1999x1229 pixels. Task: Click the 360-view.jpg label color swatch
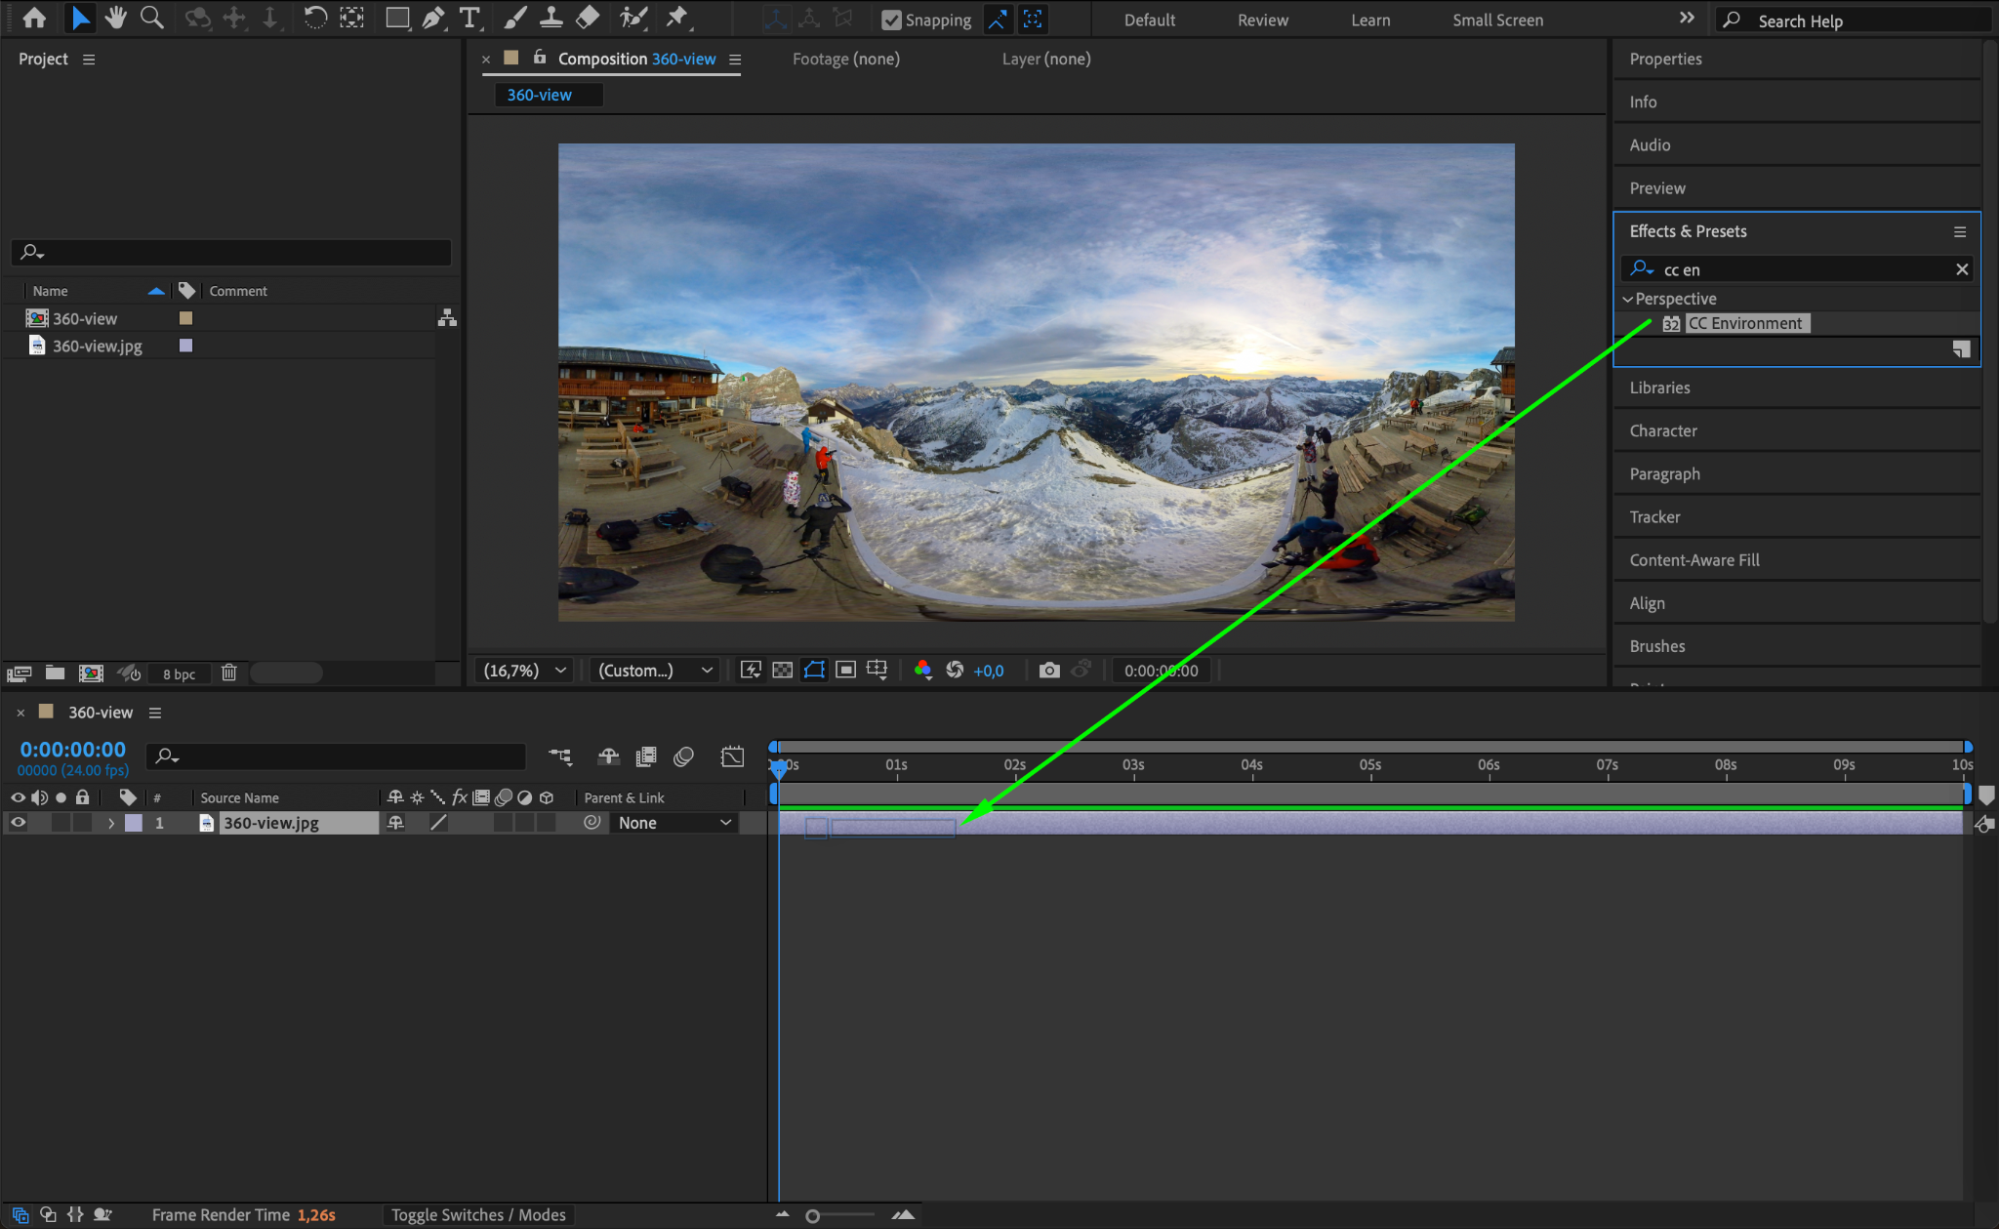point(186,345)
